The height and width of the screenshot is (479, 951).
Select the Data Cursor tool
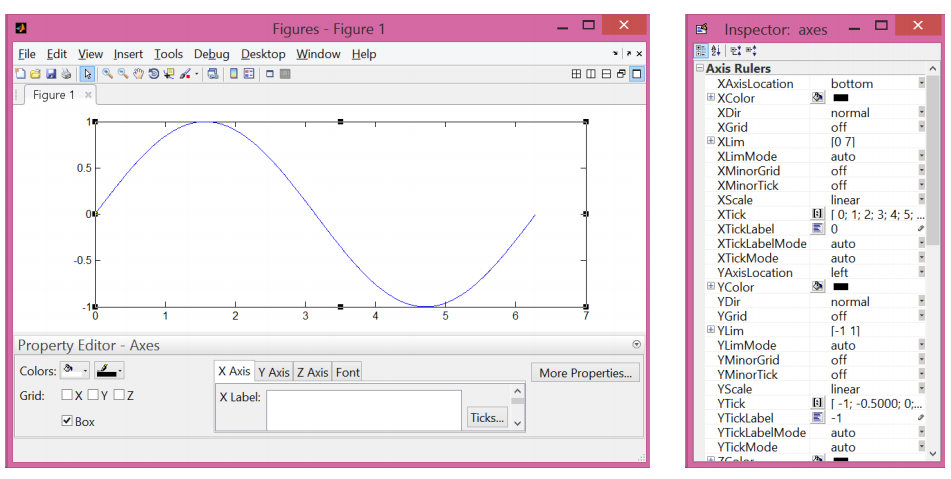tap(169, 73)
